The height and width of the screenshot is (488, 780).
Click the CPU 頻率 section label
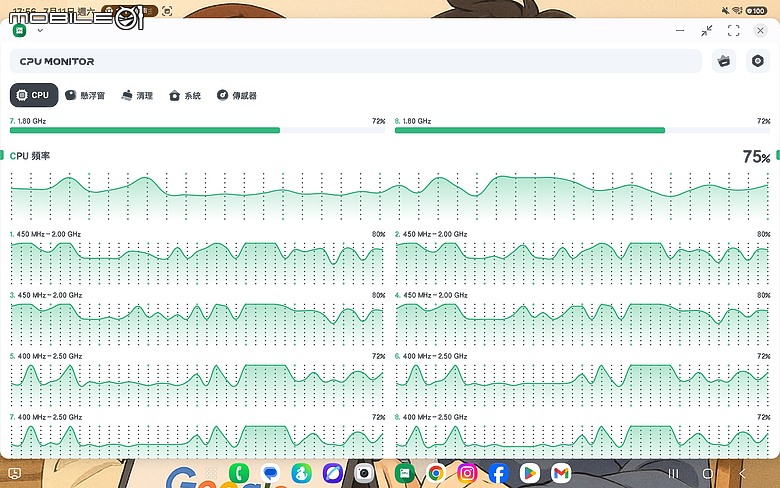click(30, 156)
